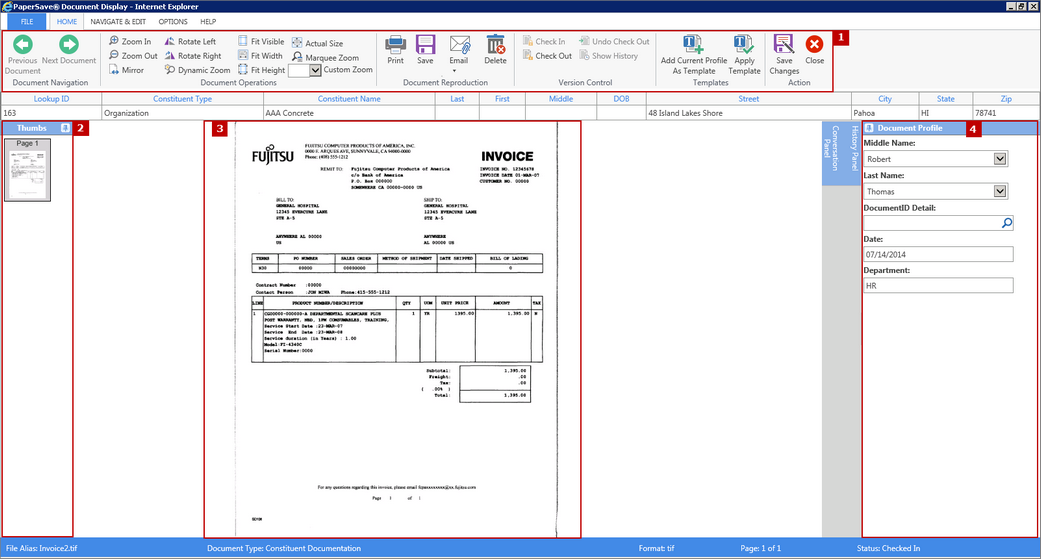Click Constituent Name column header
This screenshot has height=559, width=1041.
click(x=349, y=99)
